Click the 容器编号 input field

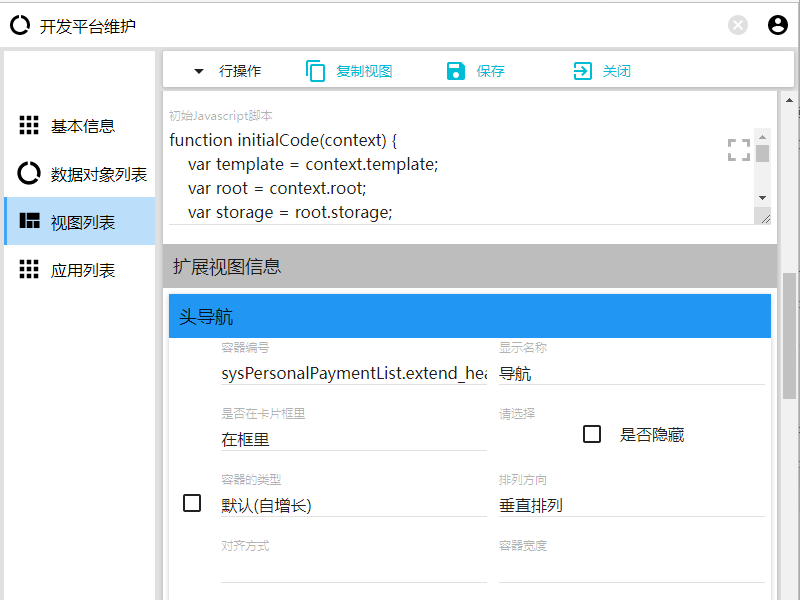[x=353, y=373]
